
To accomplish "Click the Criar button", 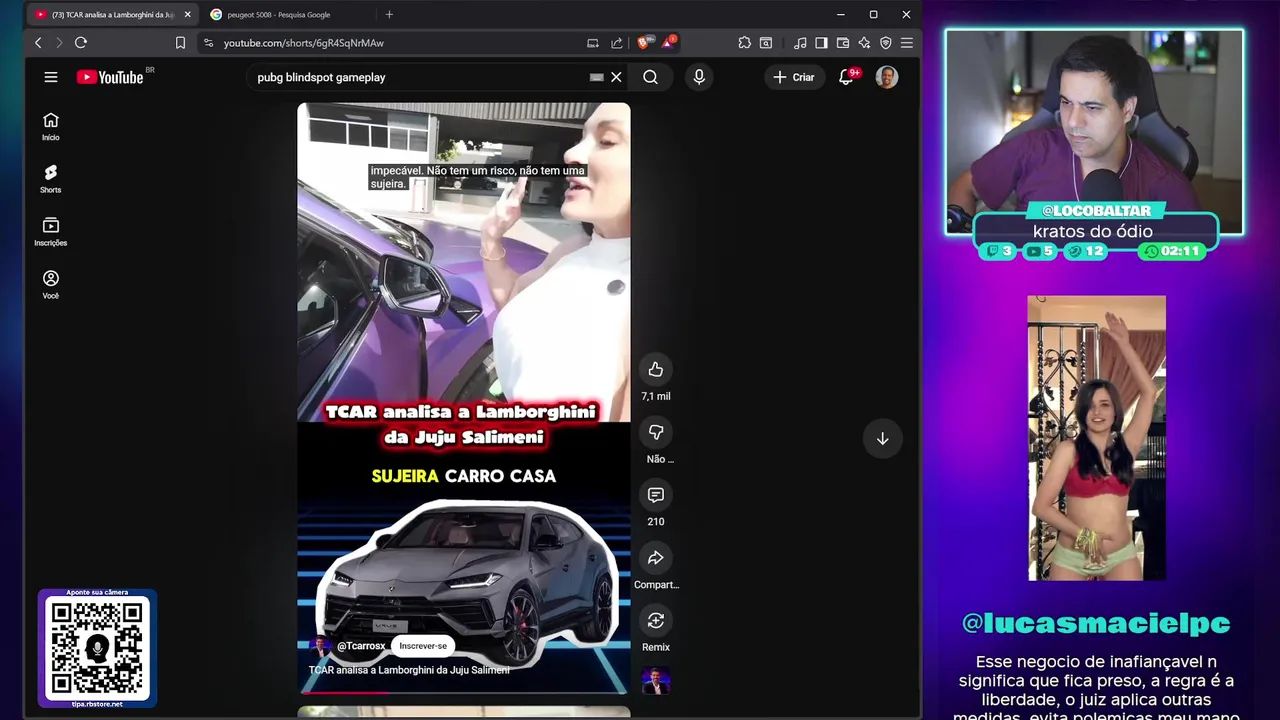I will pyautogui.click(x=794, y=77).
